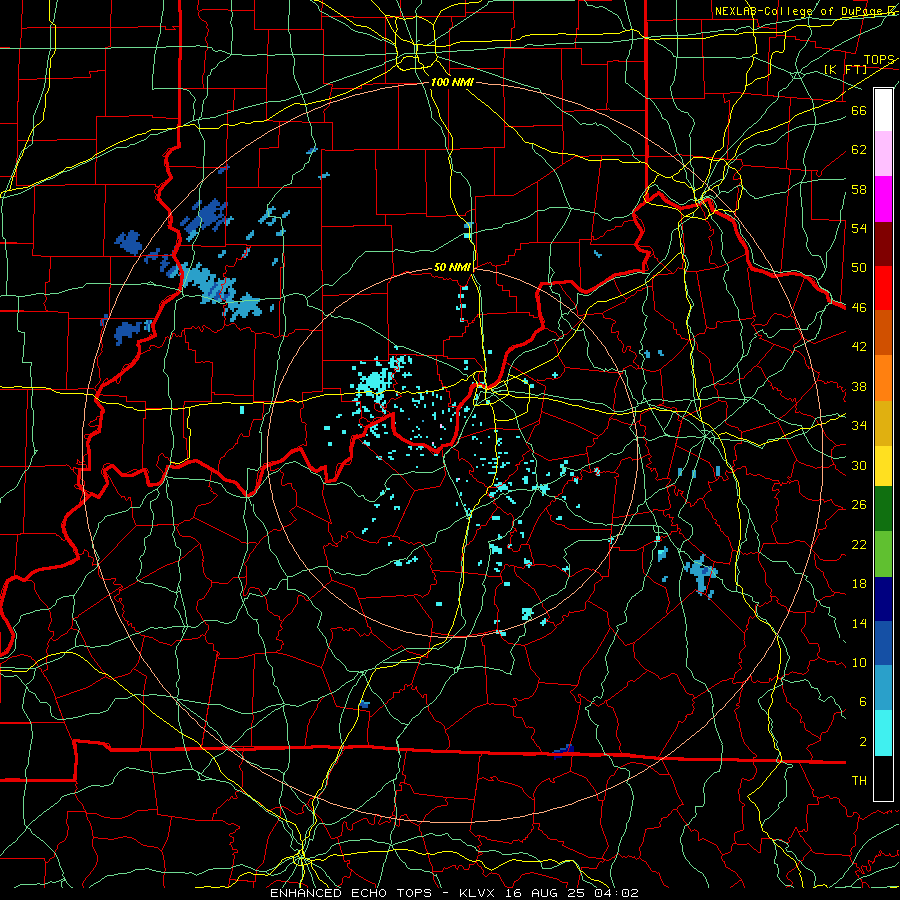Click the "2" legend value
Viewport: 900px width, 900px height.
(x=863, y=742)
